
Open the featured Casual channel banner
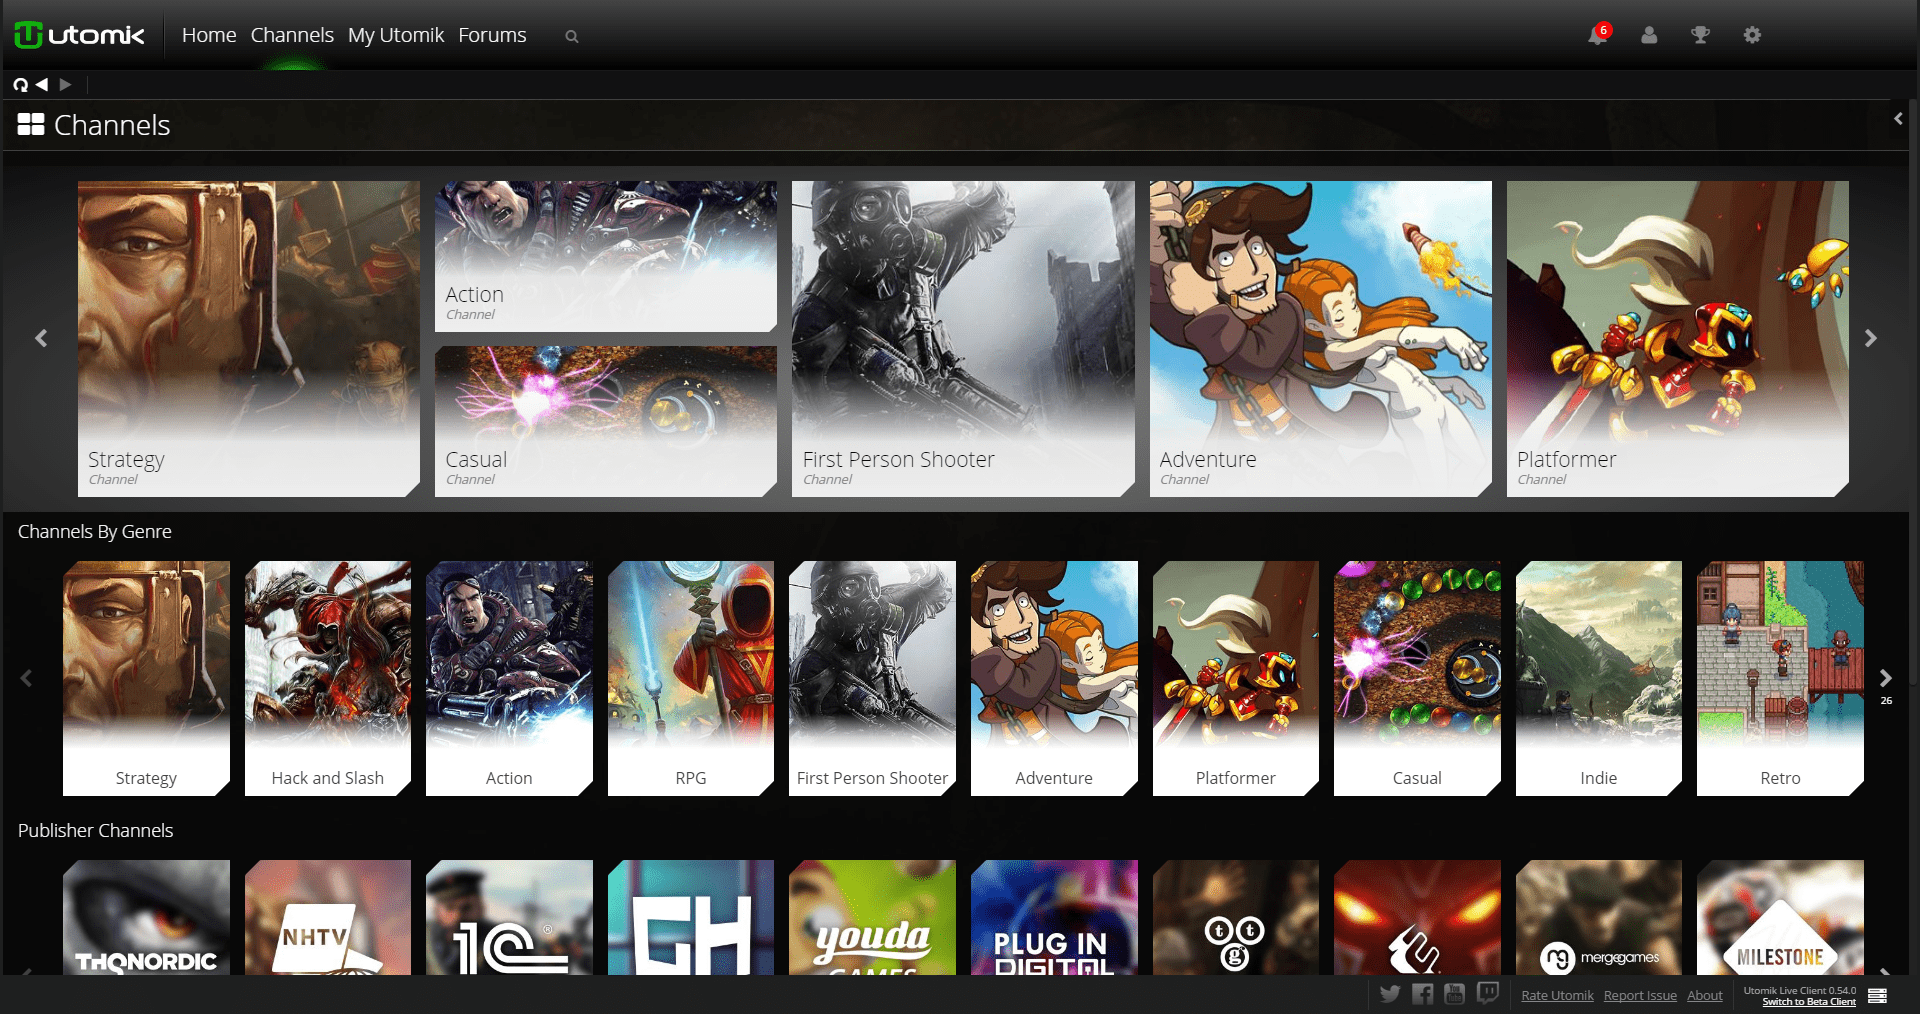click(606, 422)
